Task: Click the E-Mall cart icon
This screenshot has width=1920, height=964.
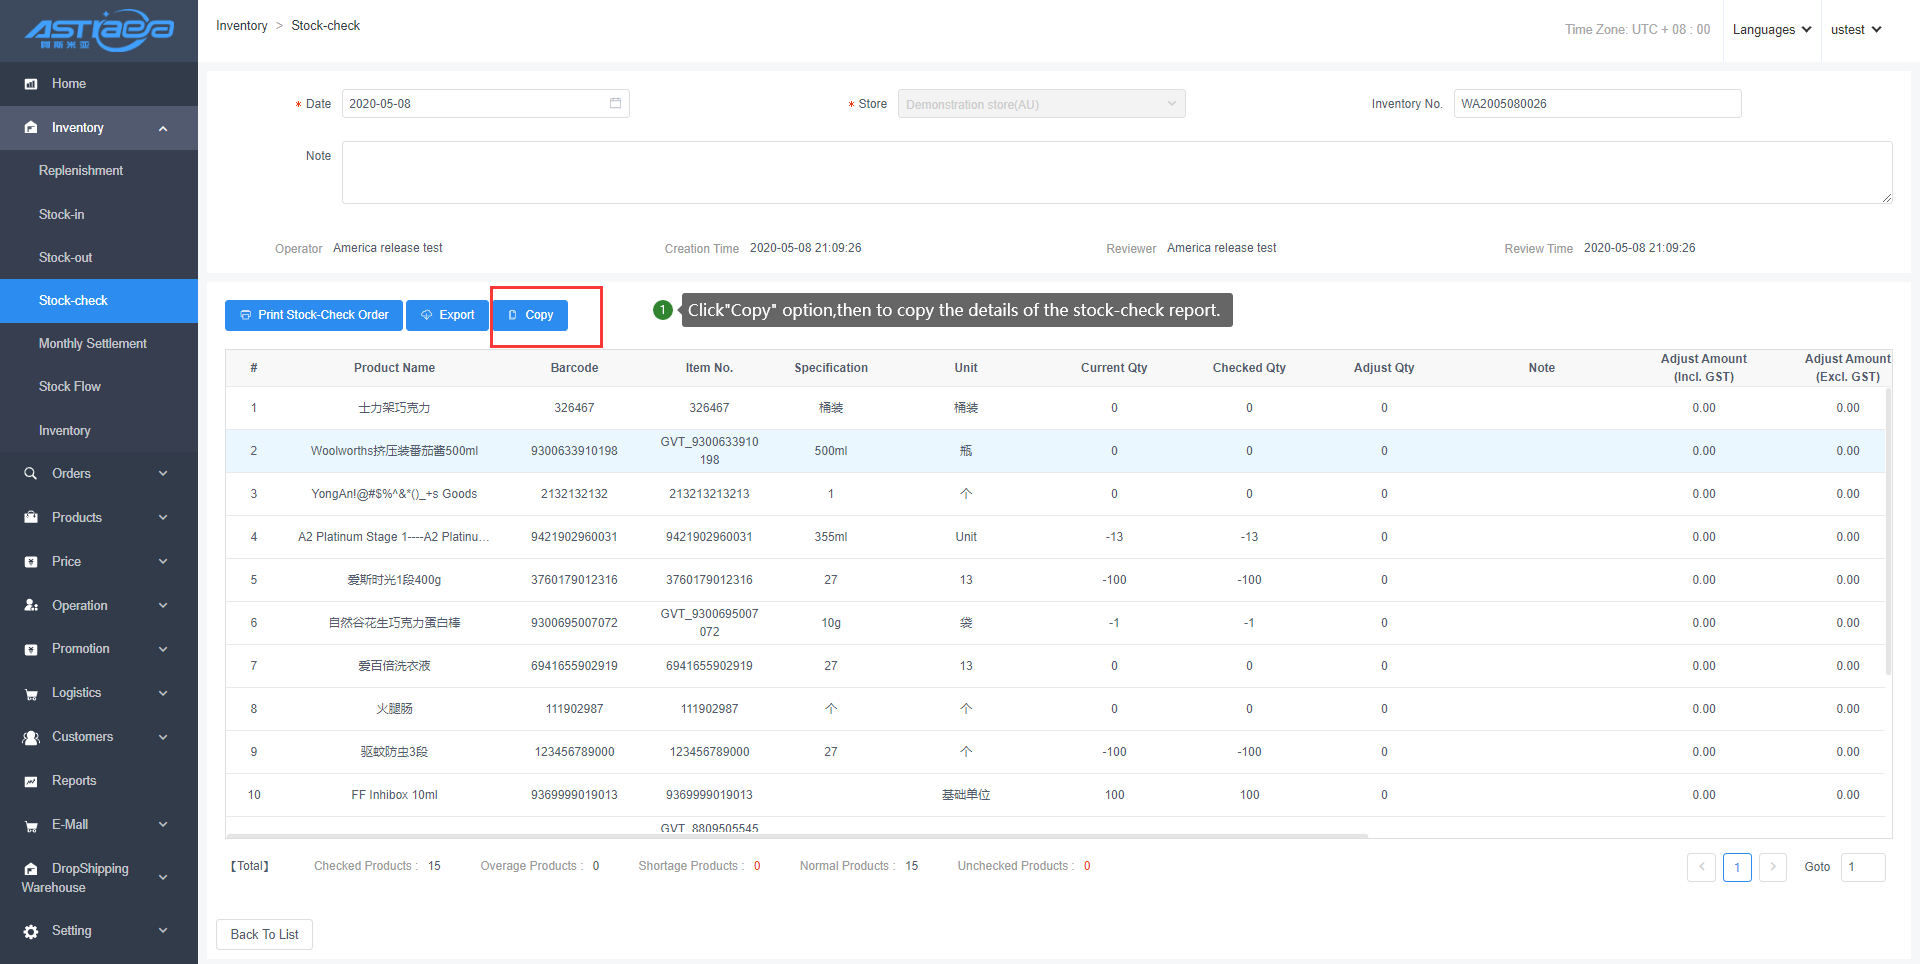Action: (31, 825)
